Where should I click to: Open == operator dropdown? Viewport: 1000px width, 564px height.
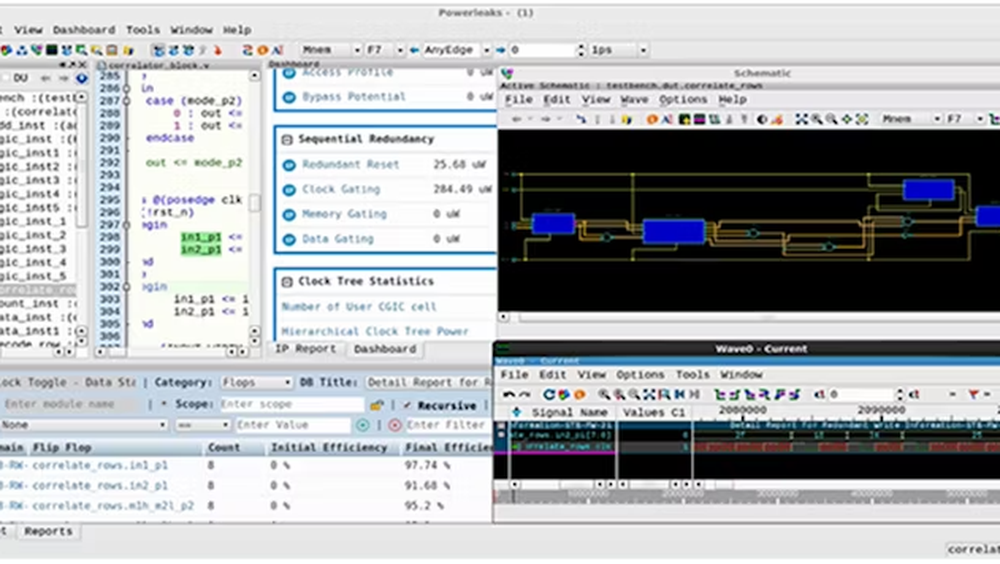(x=203, y=425)
